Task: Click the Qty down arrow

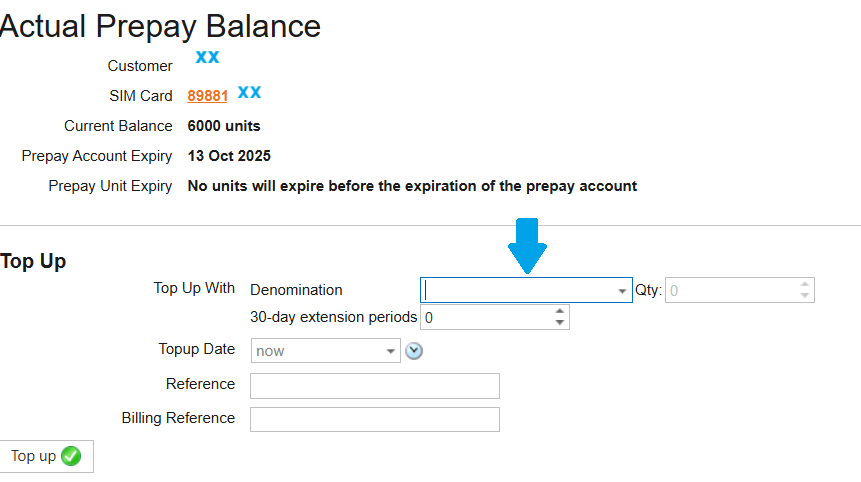Action: coord(804,295)
